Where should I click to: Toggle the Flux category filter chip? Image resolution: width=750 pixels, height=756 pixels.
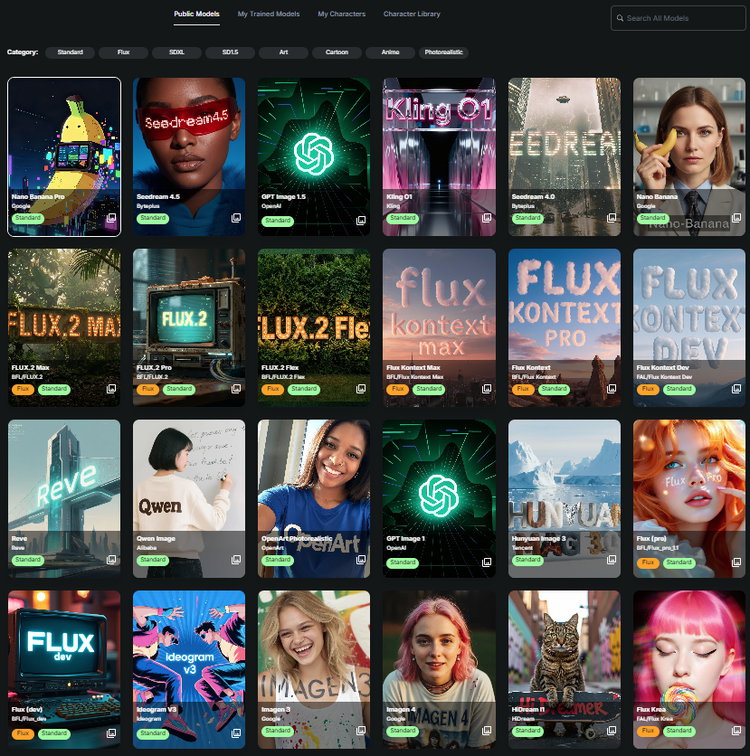123,52
